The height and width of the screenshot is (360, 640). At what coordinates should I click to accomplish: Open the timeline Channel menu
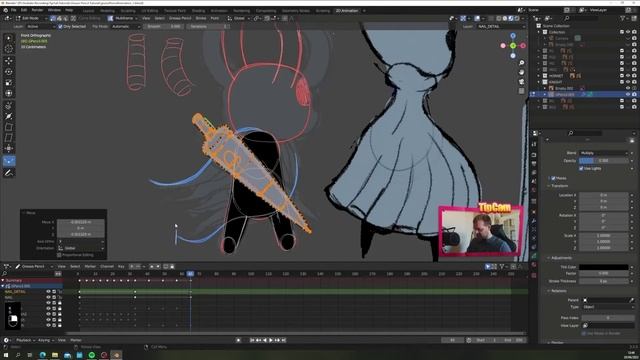107,267
